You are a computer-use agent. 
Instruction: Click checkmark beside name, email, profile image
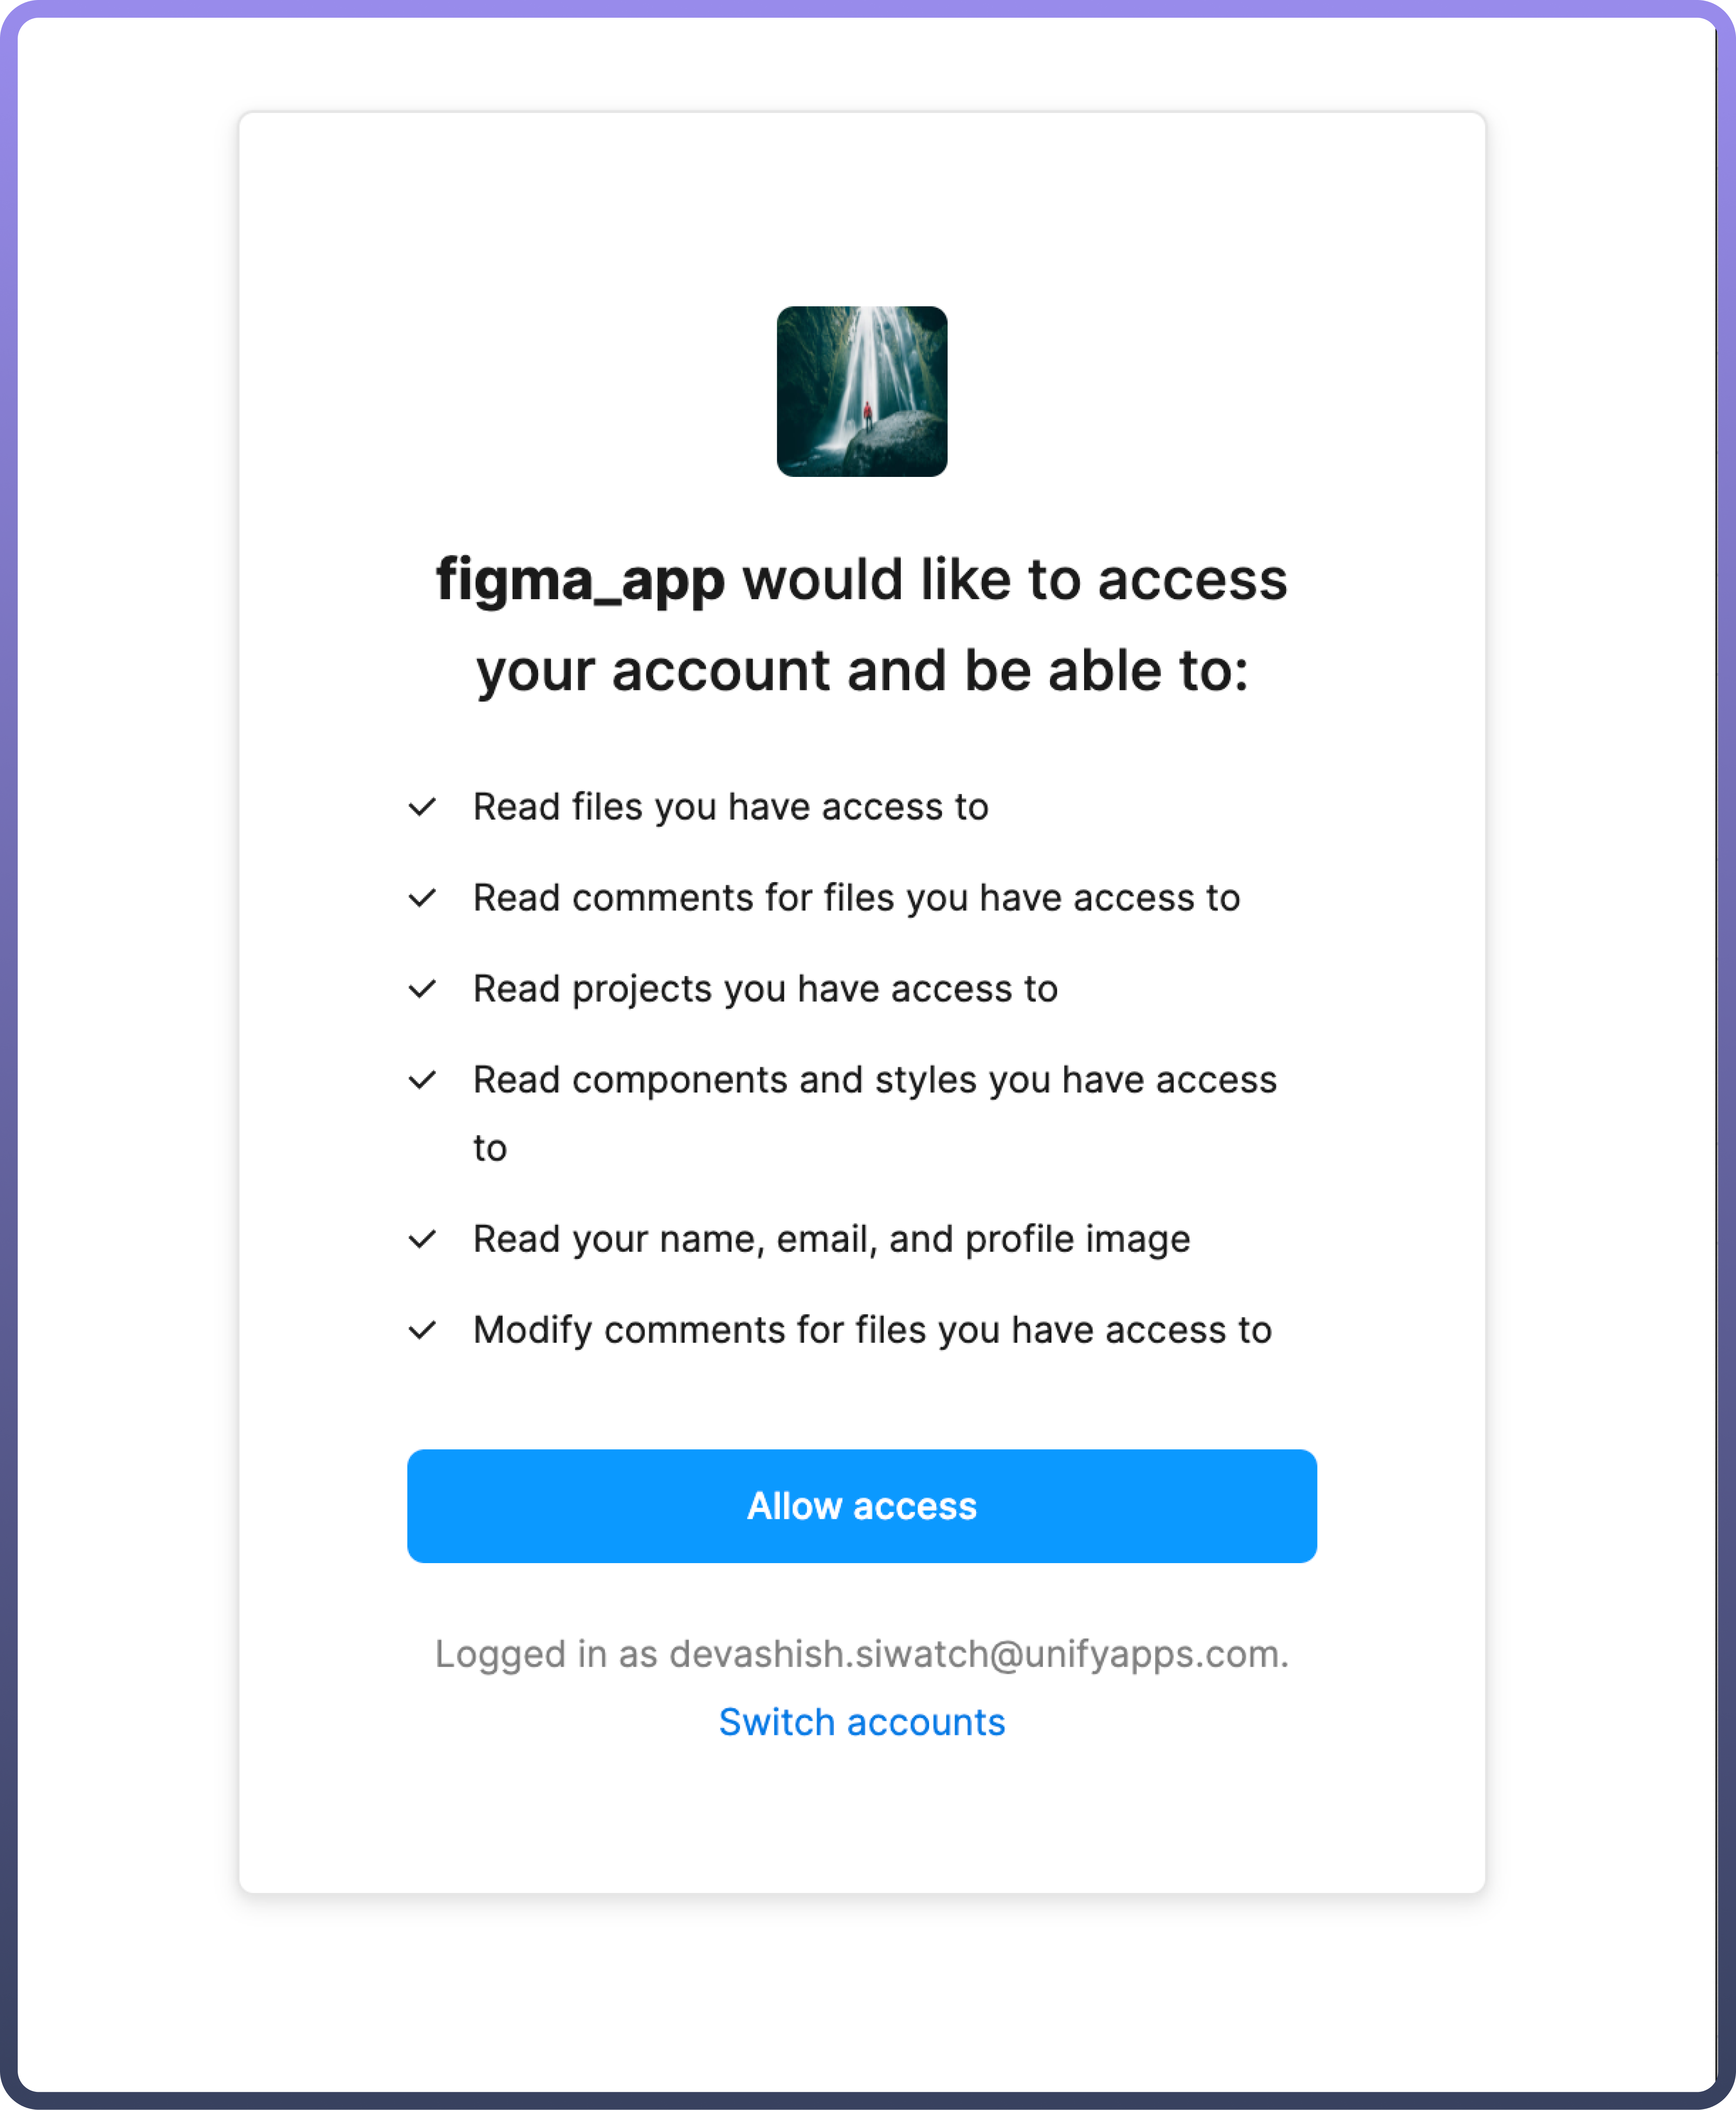[423, 1240]
